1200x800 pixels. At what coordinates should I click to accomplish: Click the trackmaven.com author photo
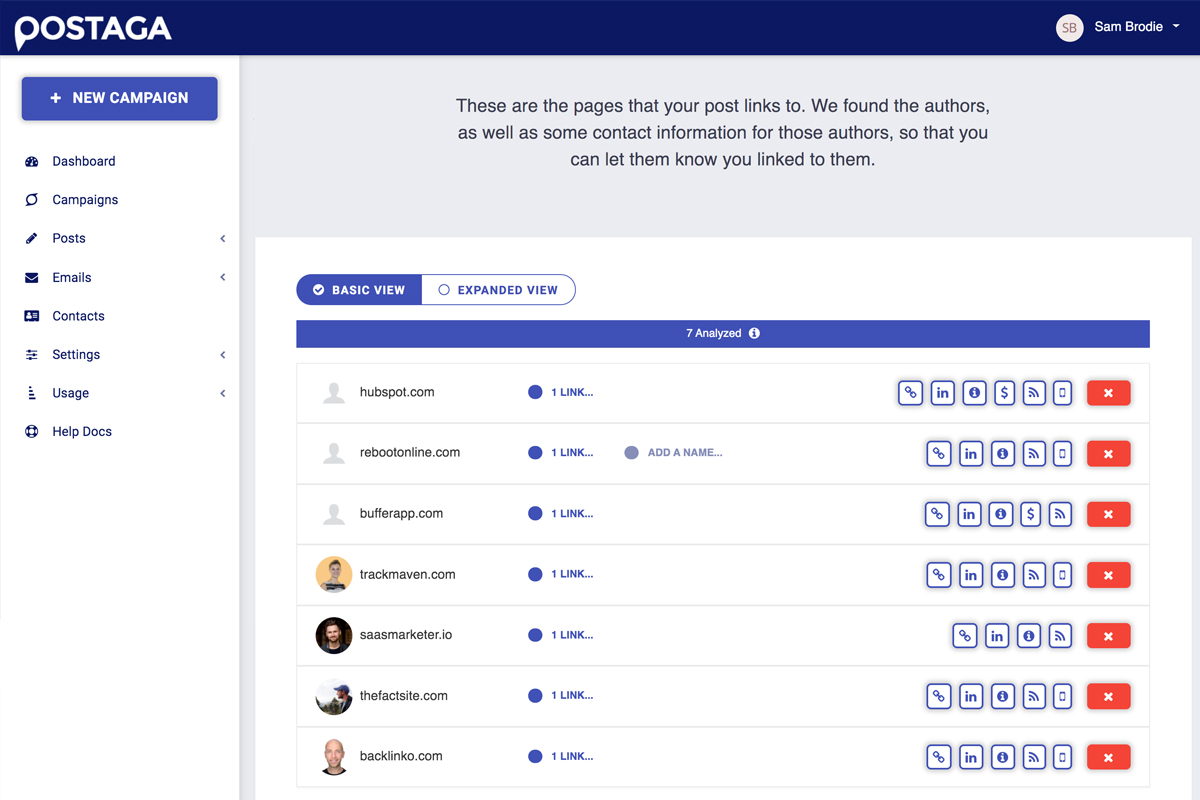334,575
